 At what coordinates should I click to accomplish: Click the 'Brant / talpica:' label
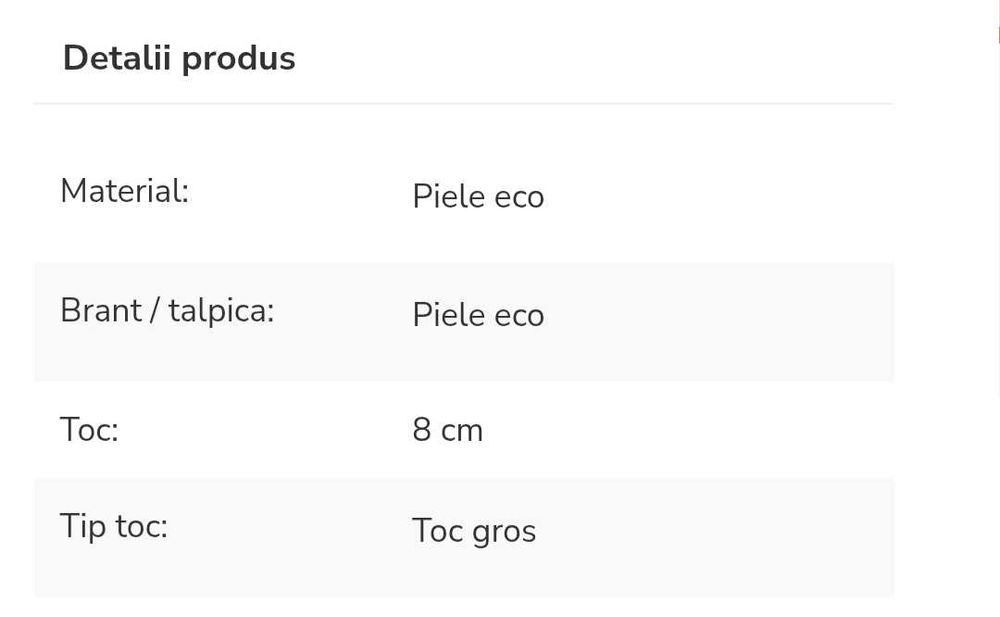coord(166,311)
